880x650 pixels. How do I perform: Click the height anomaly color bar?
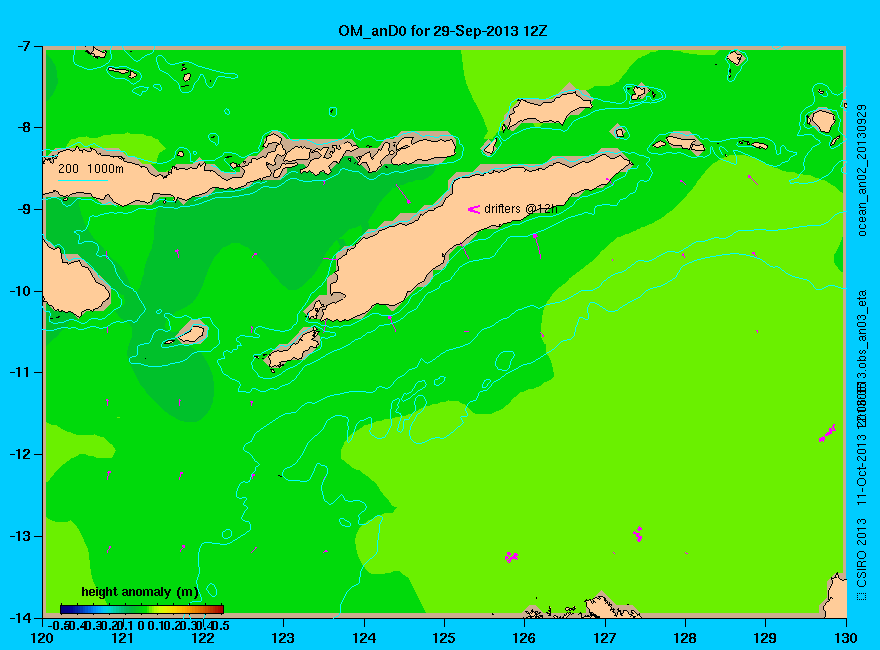tap(142, 609)
